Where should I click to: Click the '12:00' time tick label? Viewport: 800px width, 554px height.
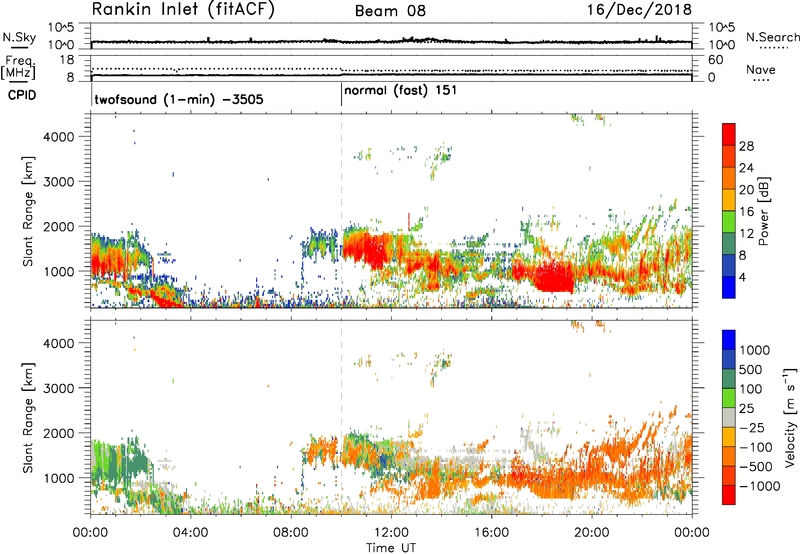click(x=391, y=533)
